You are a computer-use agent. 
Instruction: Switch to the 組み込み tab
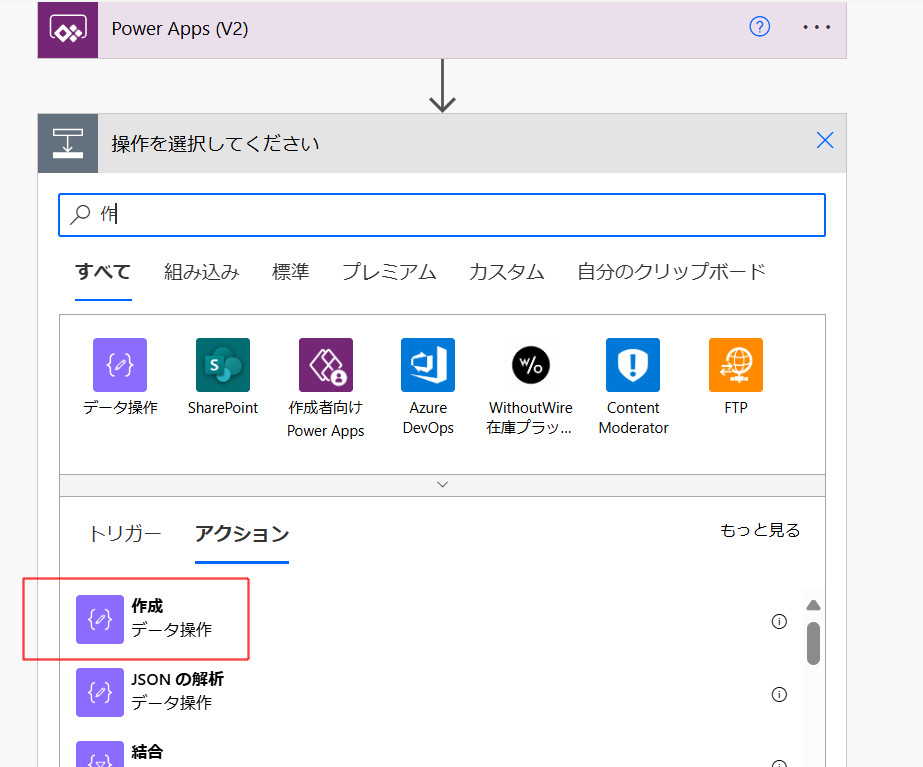coord(202,272)
